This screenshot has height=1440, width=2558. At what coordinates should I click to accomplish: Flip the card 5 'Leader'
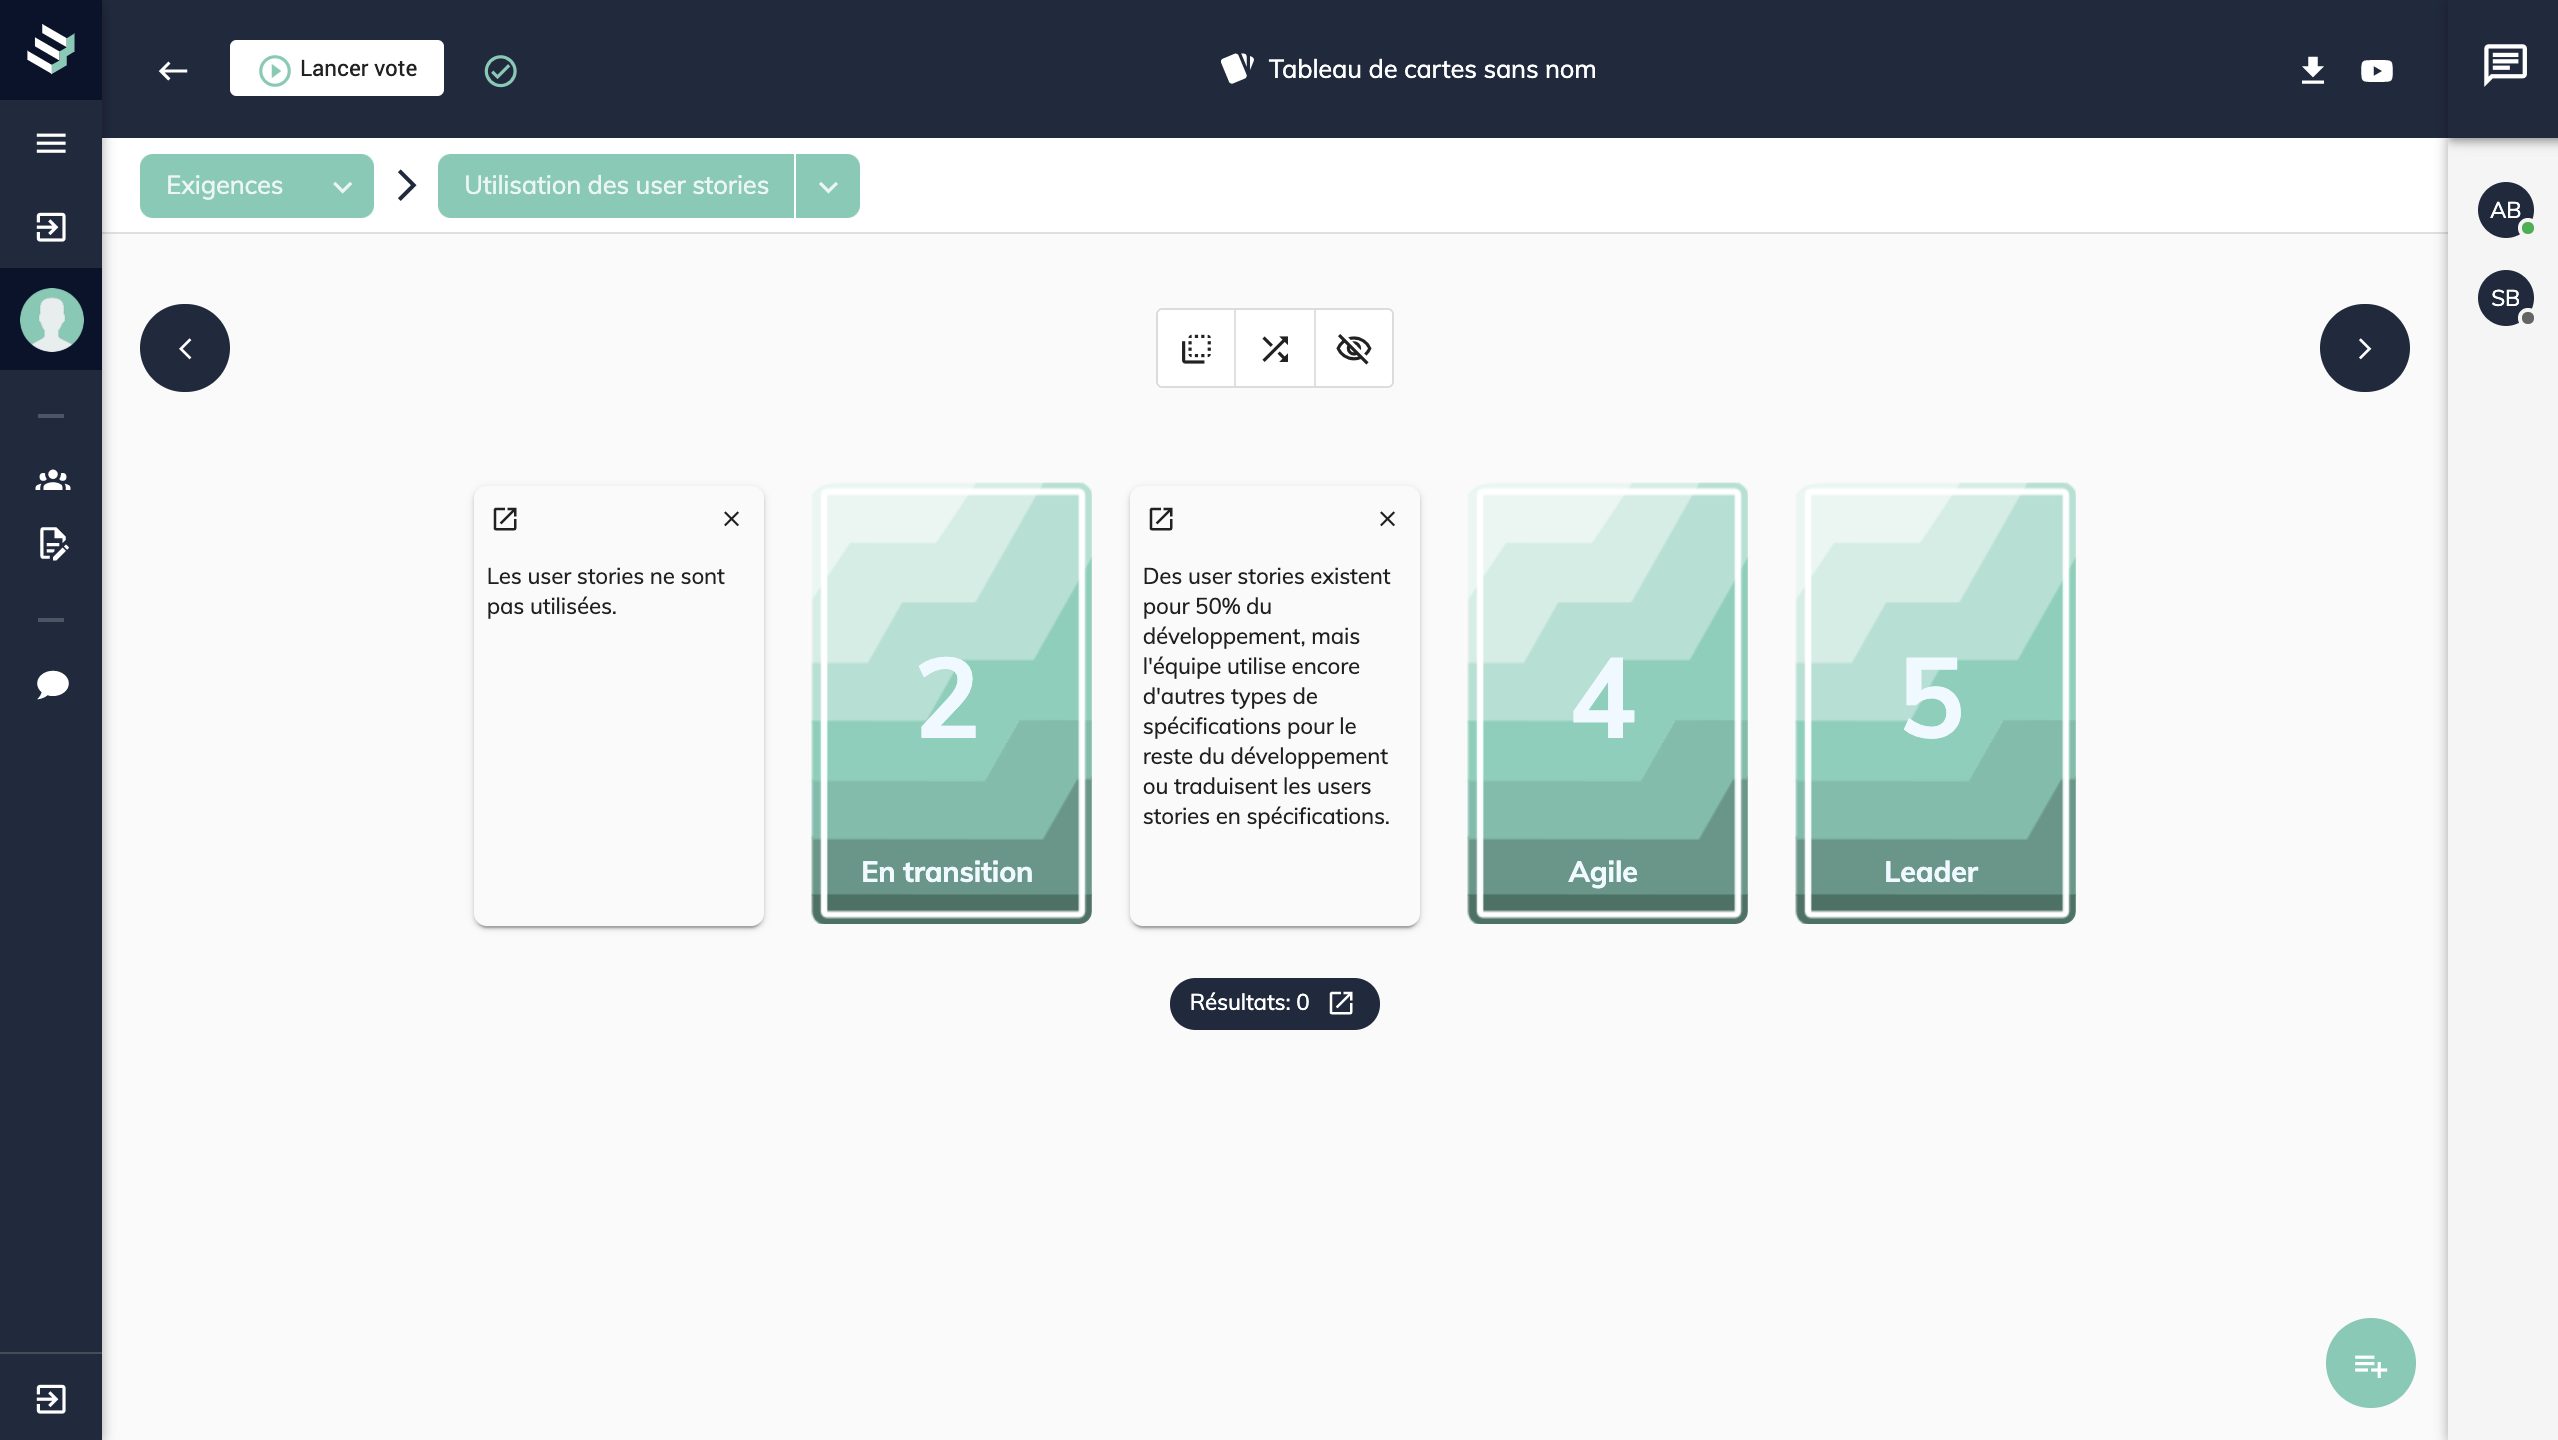[1935, 703]
